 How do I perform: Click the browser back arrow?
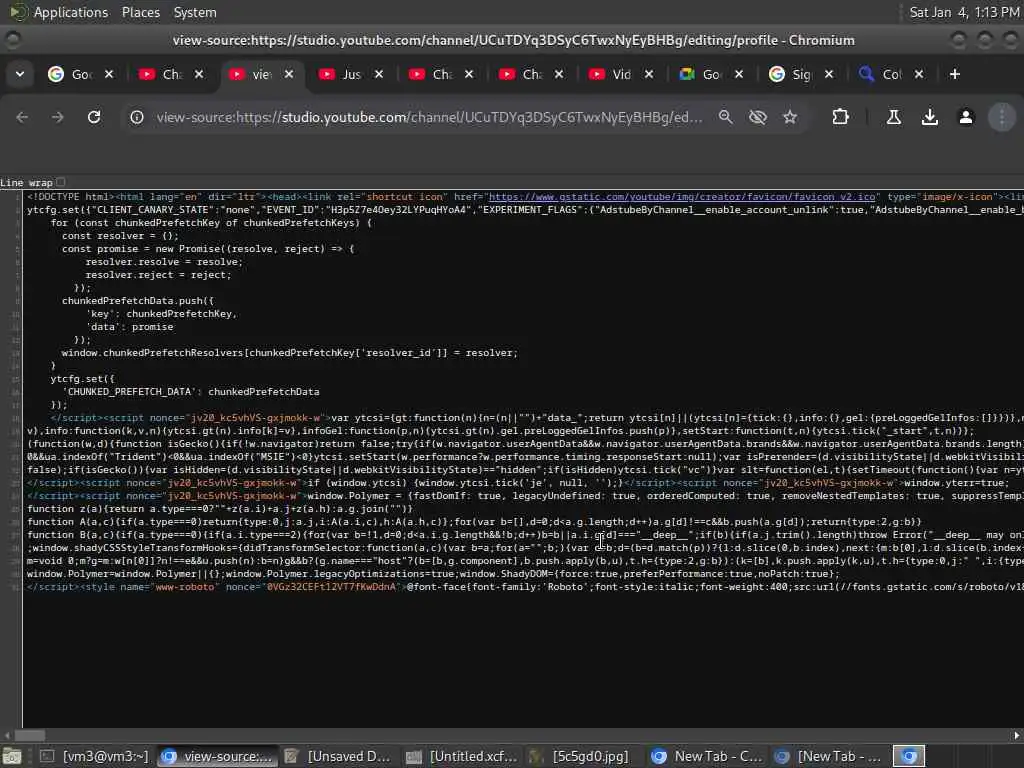click(x=22, y=117)
